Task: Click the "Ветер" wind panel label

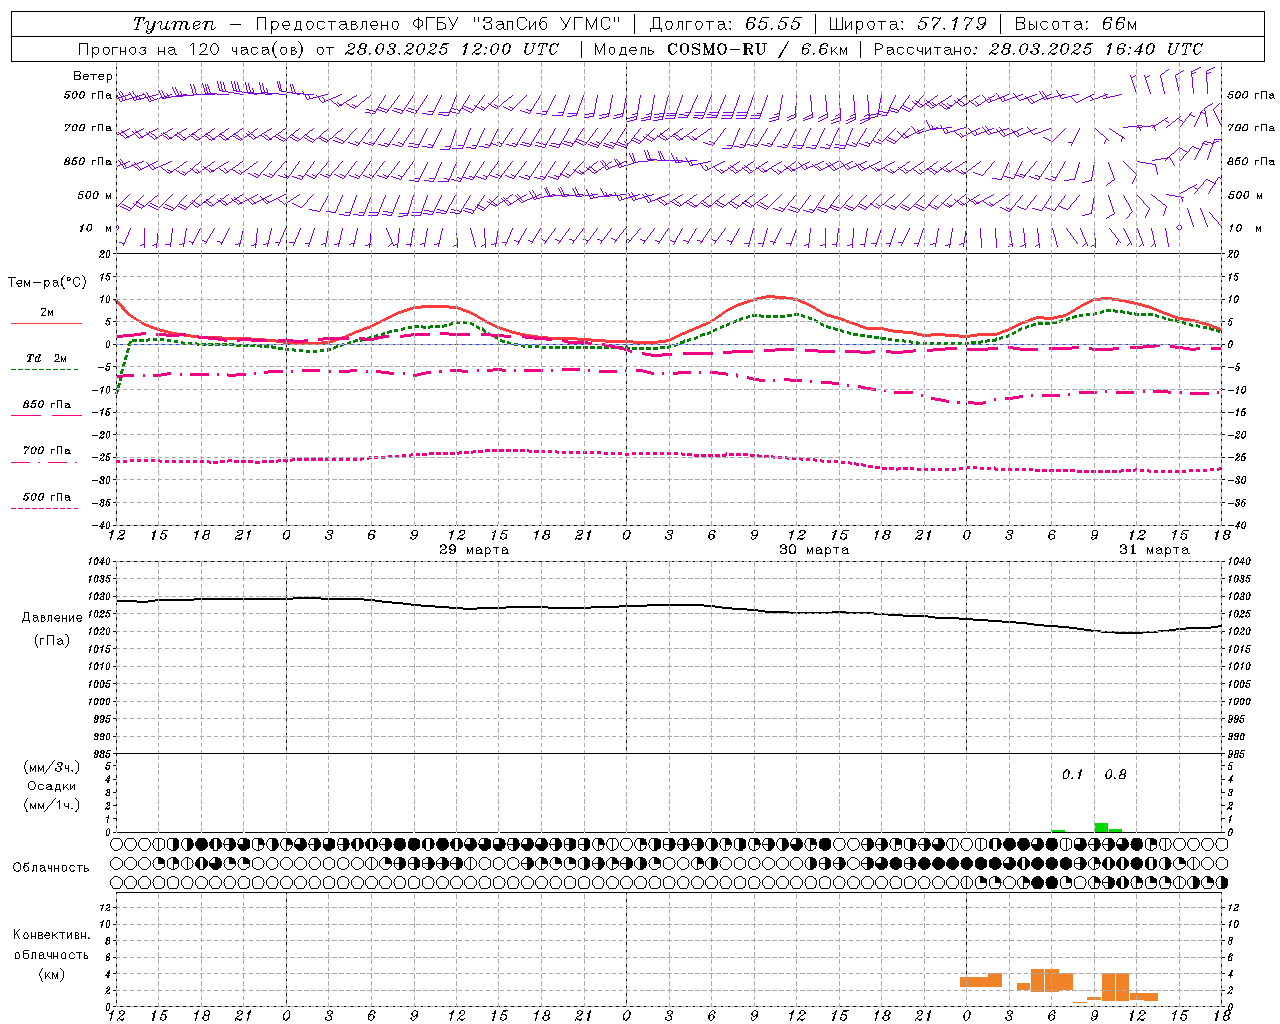Action: coord(93,76)
